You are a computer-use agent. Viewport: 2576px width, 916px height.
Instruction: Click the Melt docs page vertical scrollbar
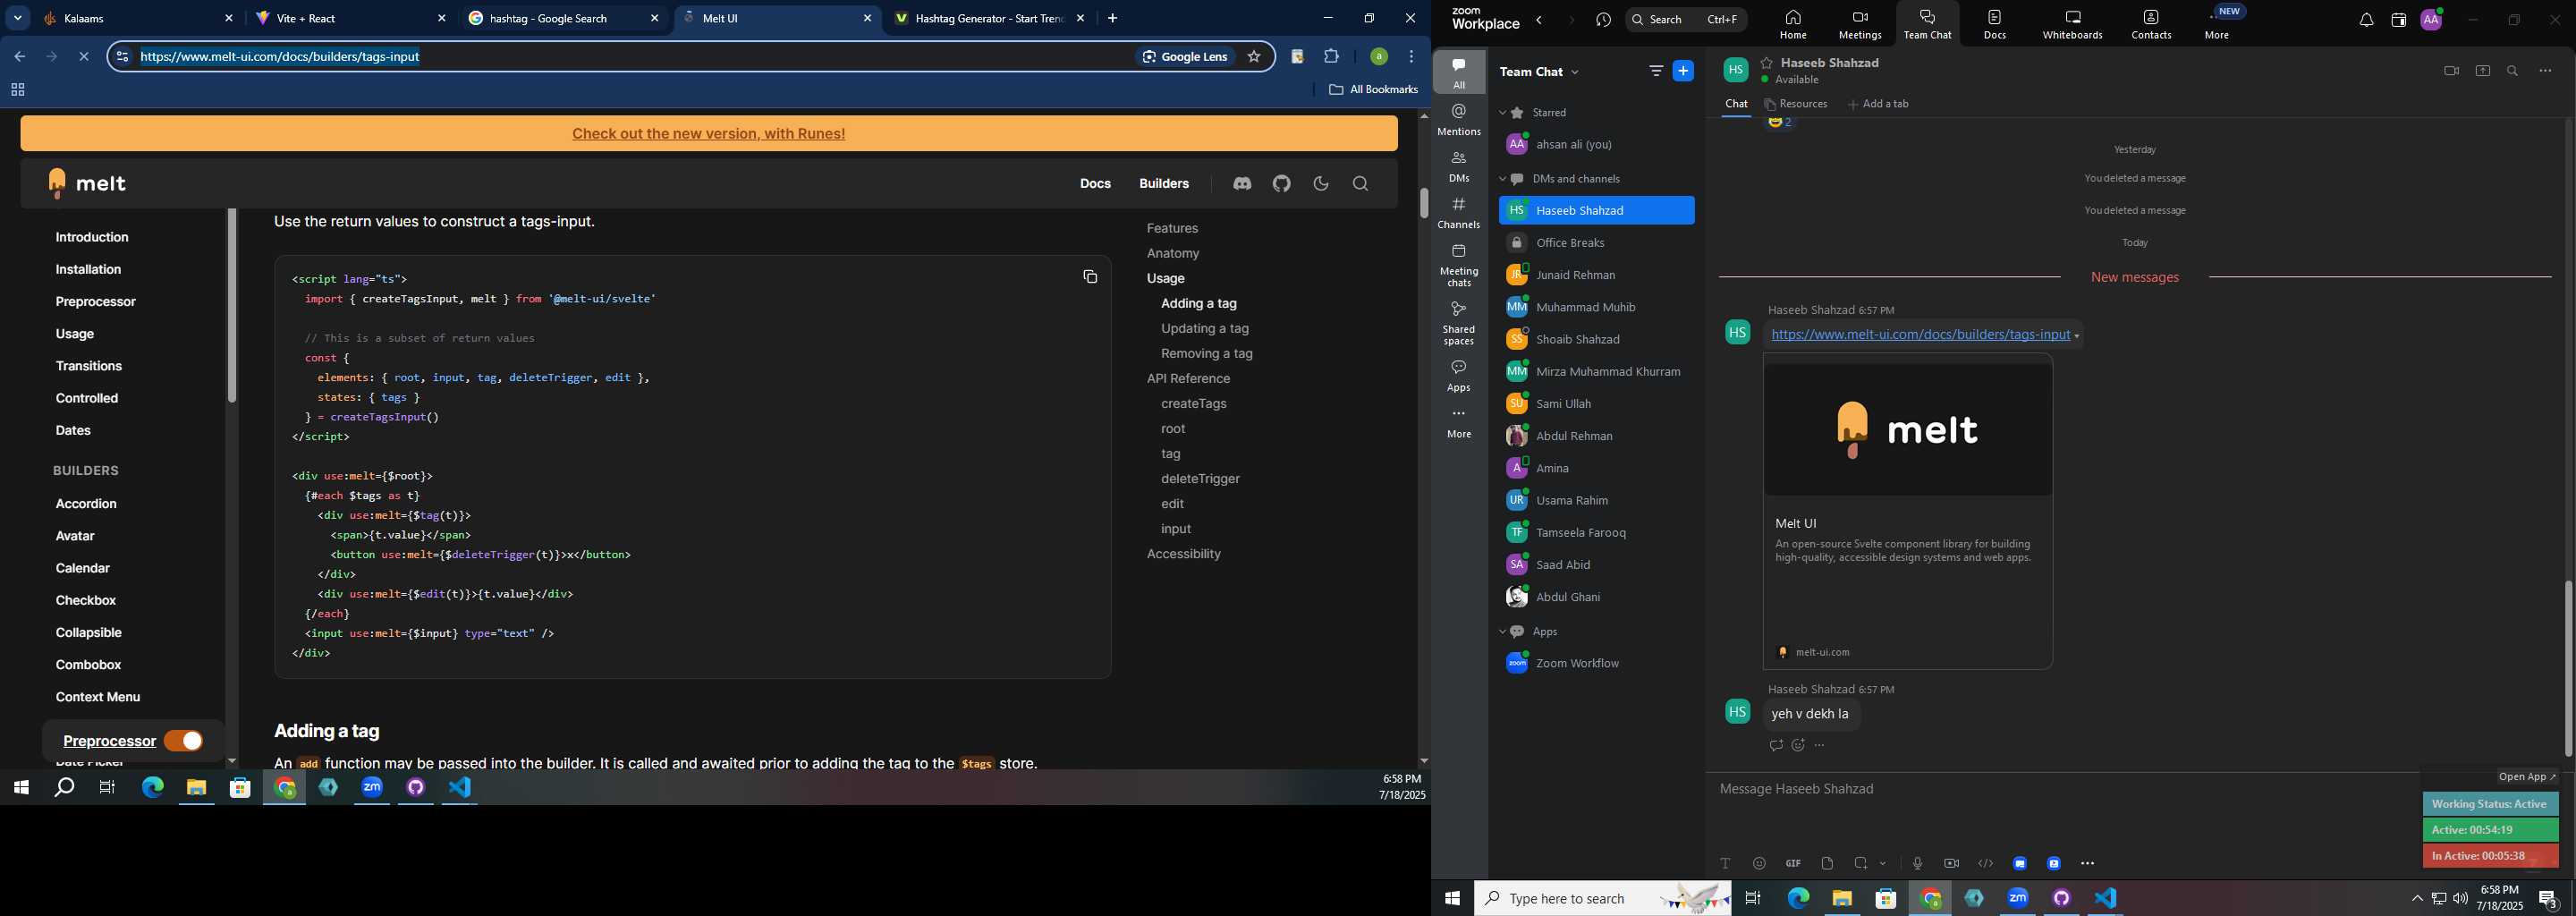[1424, 203]
